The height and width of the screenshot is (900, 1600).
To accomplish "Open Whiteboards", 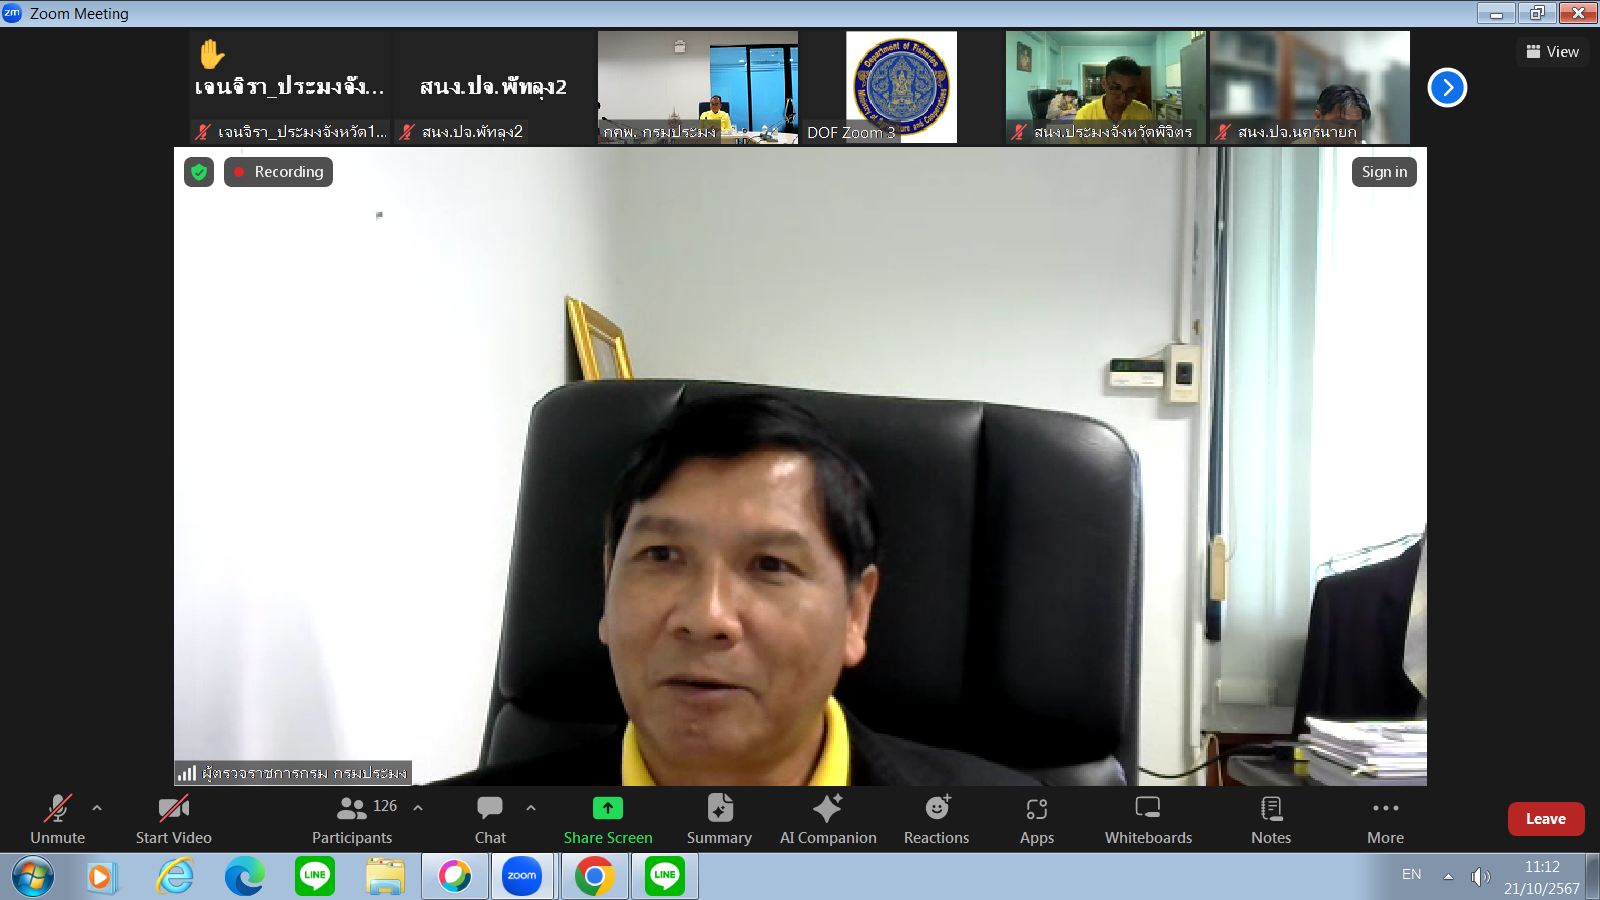I will coord(1148,819).
